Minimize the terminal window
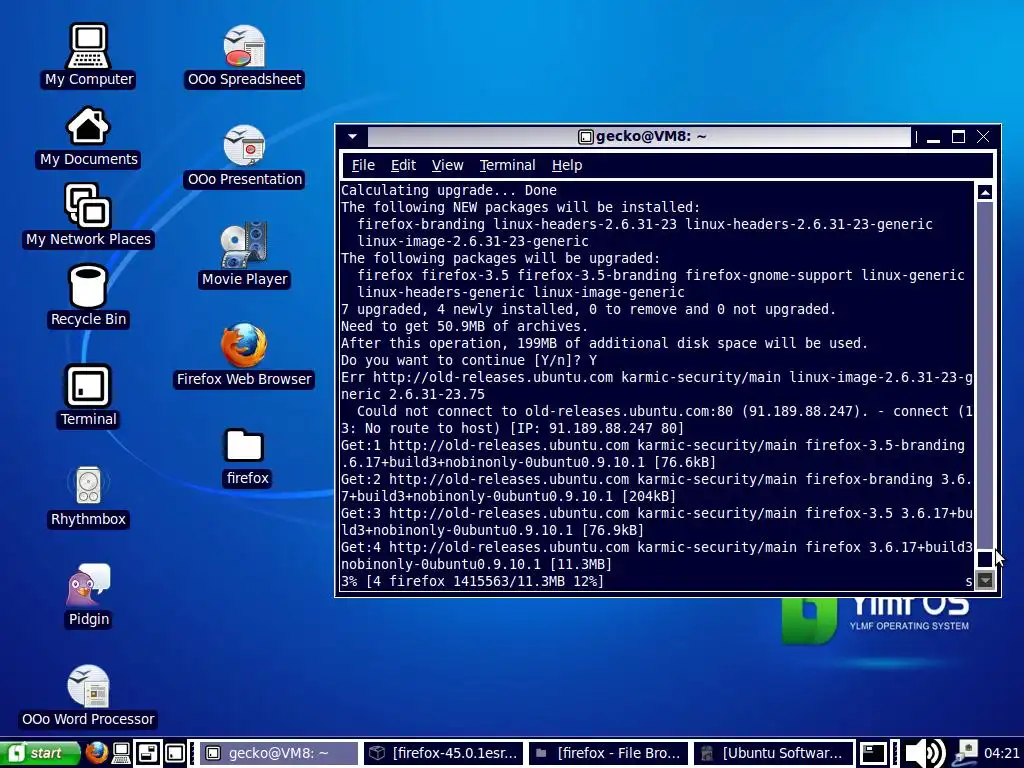Screen dimensions: 1024x768 933,136
